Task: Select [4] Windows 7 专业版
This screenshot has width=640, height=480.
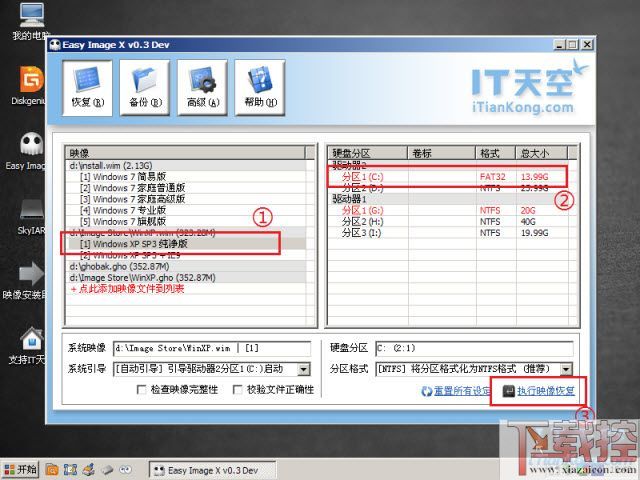Action: coord(123,210)
